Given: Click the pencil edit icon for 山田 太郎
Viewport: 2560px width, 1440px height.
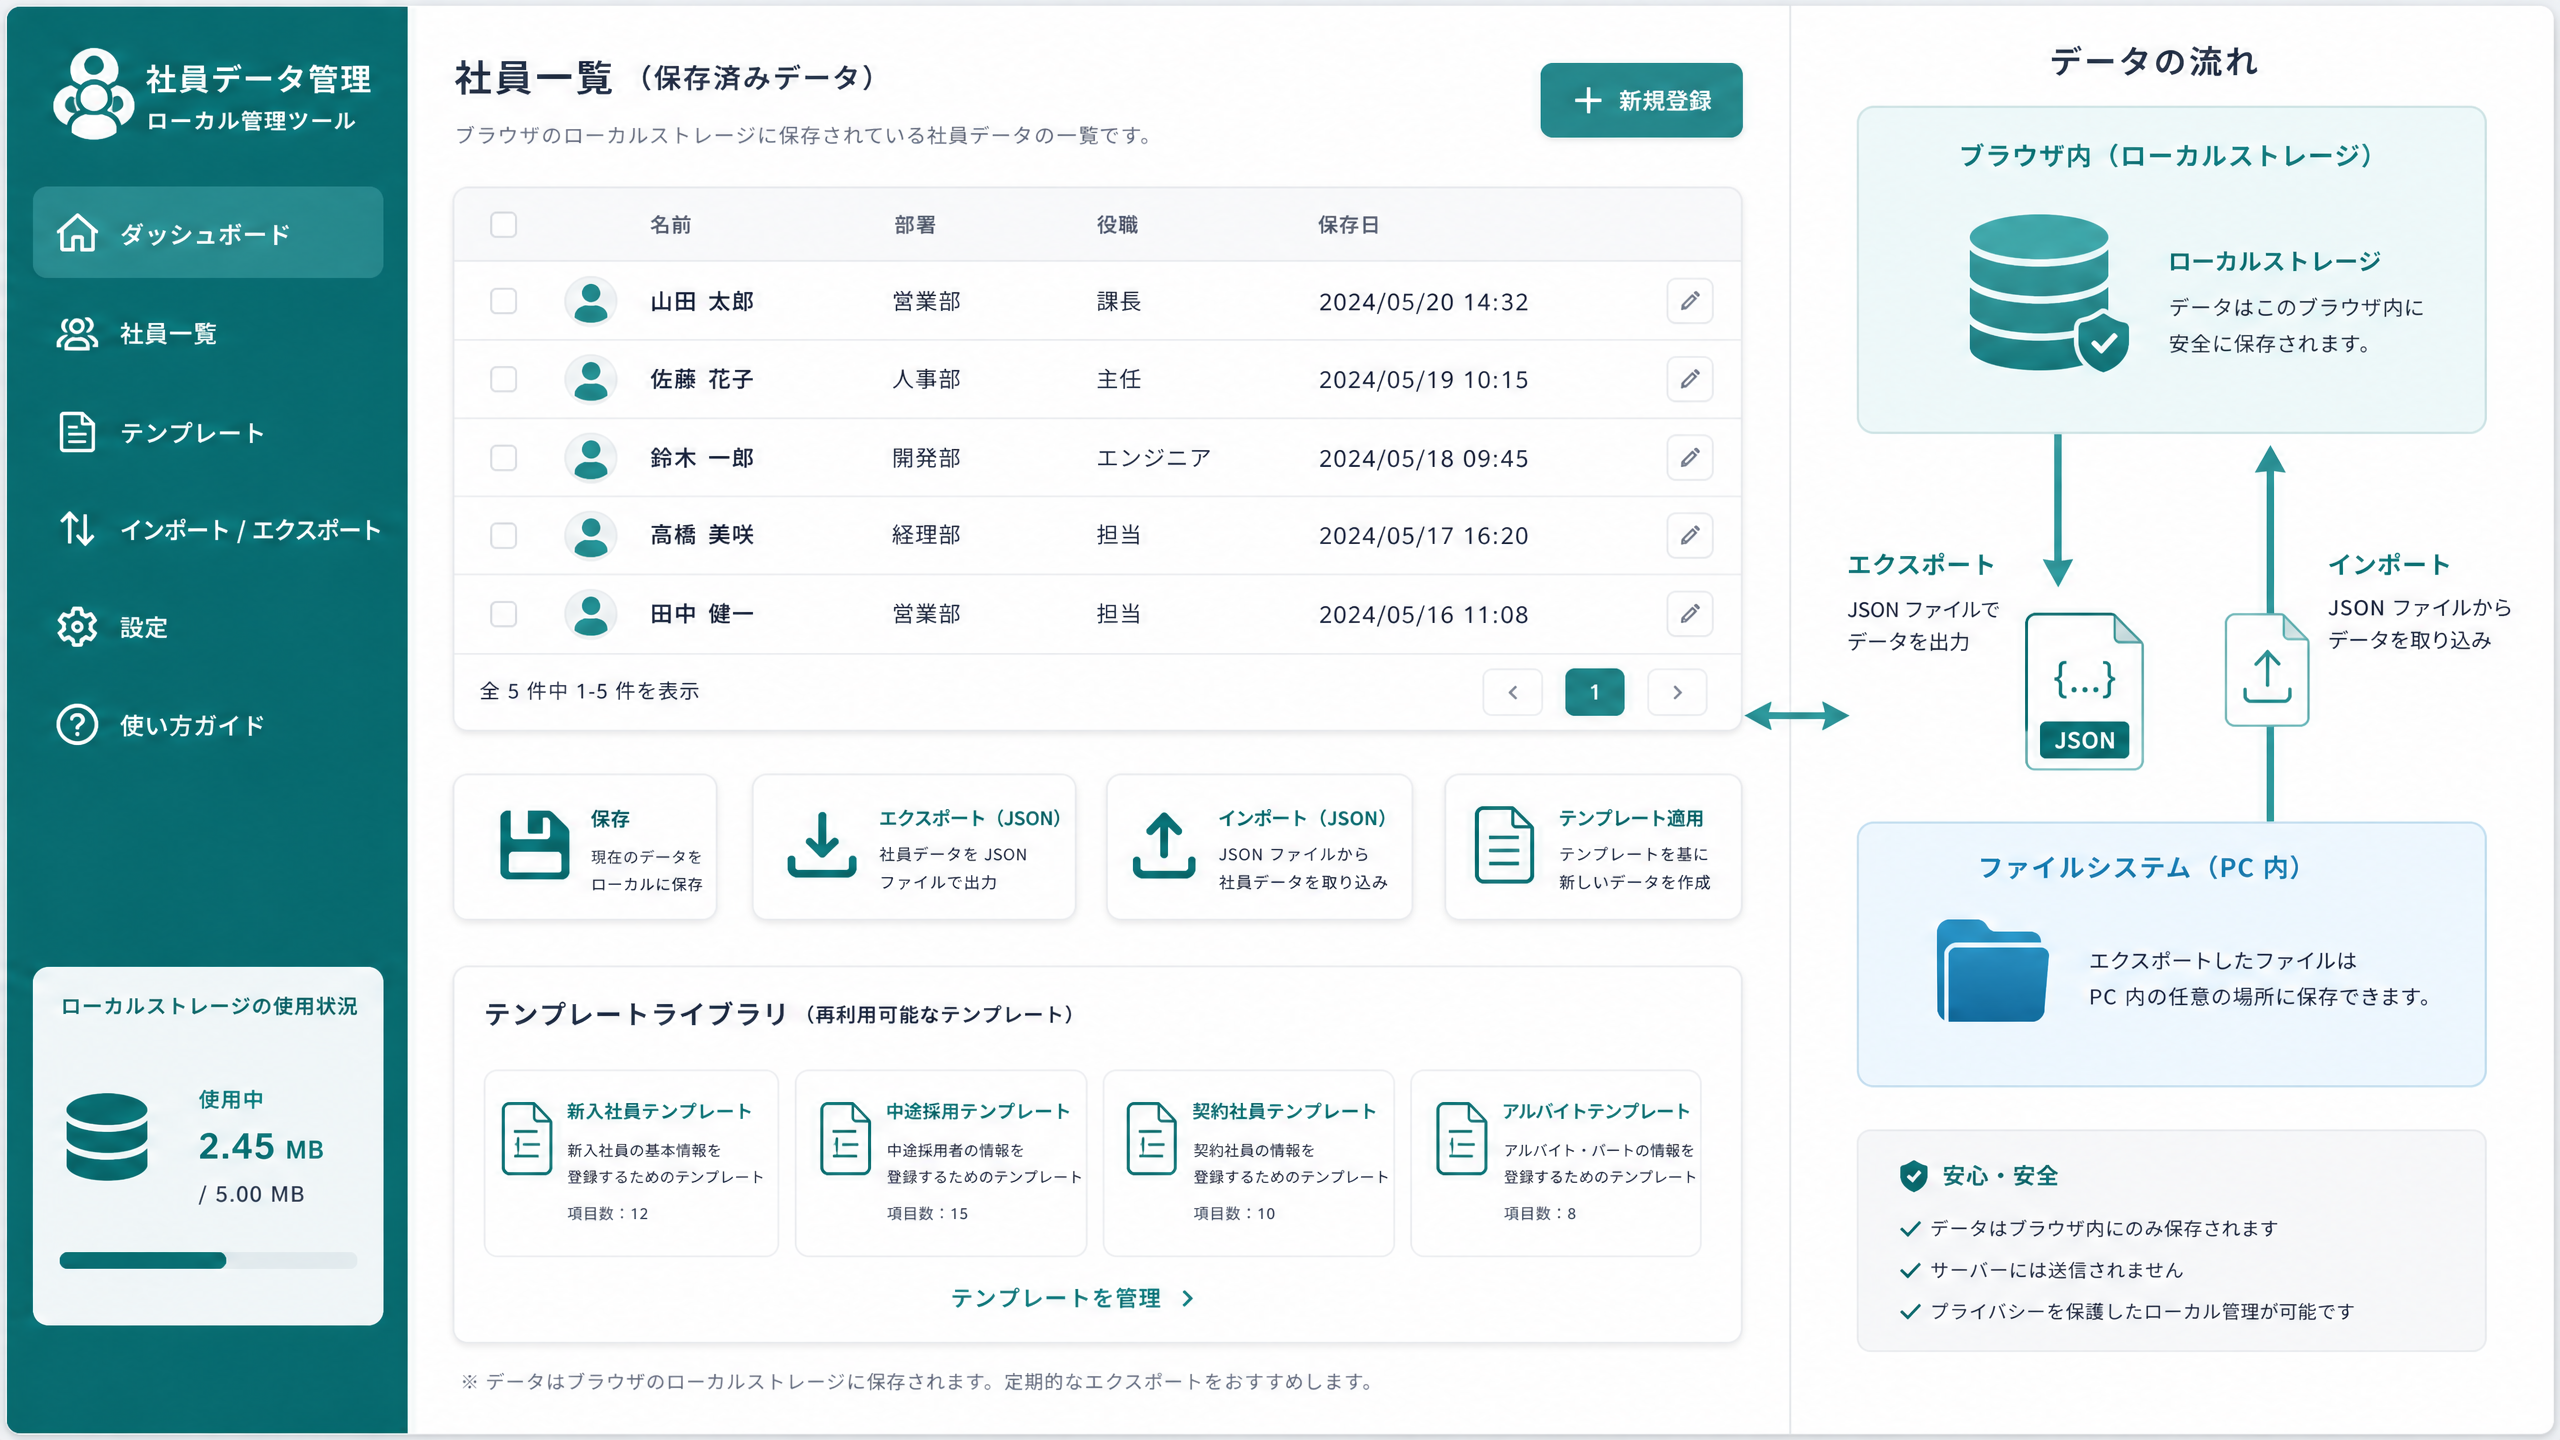Looking at the screenshot, I should tap(1689, 301).
